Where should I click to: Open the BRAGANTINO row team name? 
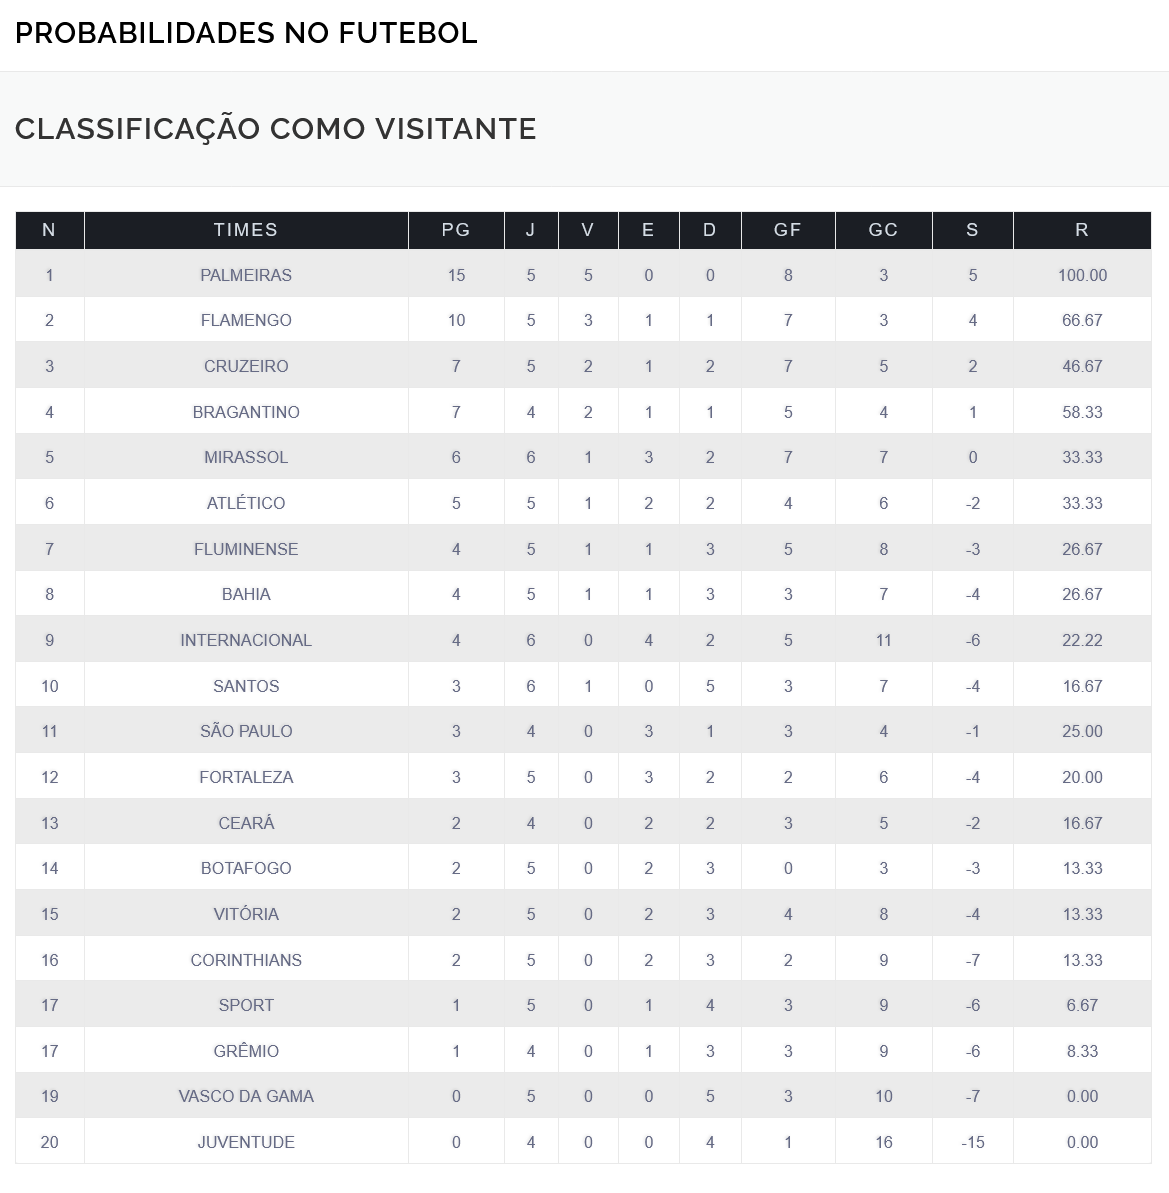tap(246, 412)
